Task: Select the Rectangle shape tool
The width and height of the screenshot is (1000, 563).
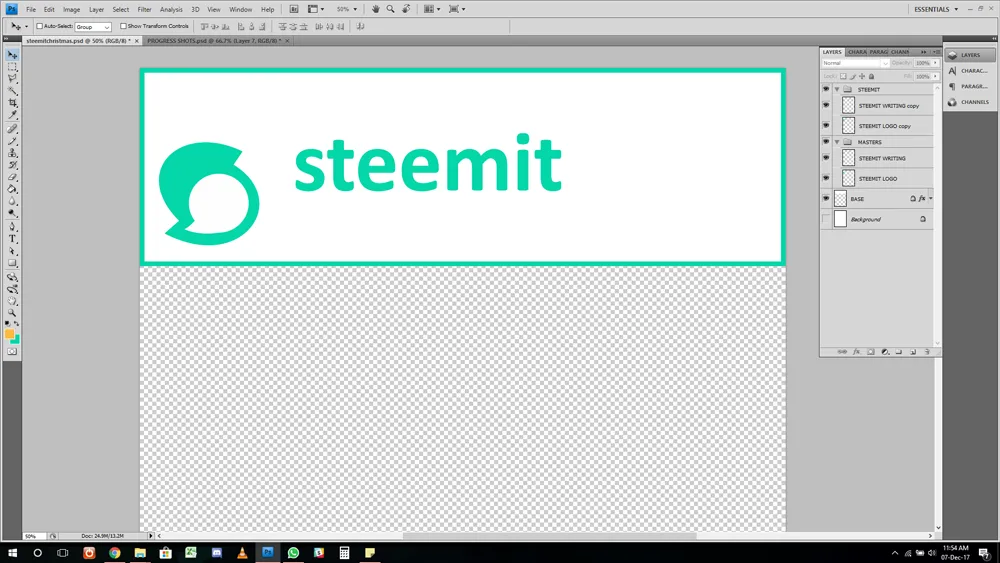Action: tap(12, 263)
